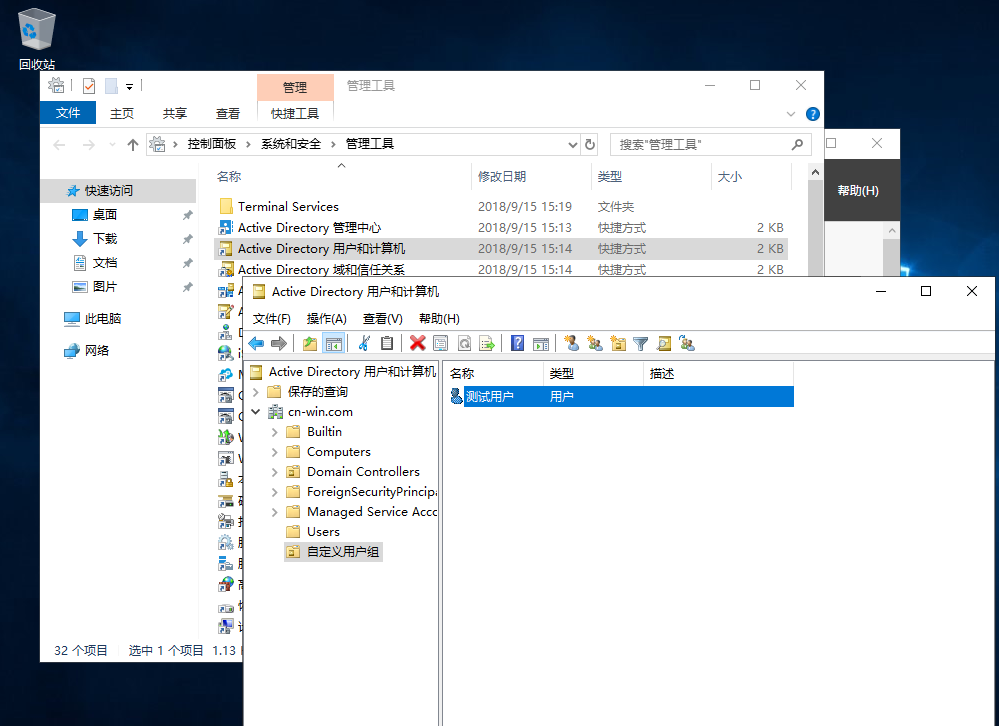Click the 管理 contextual tab header
This screenshot has width=999, height=726.
tap(295, 87)
